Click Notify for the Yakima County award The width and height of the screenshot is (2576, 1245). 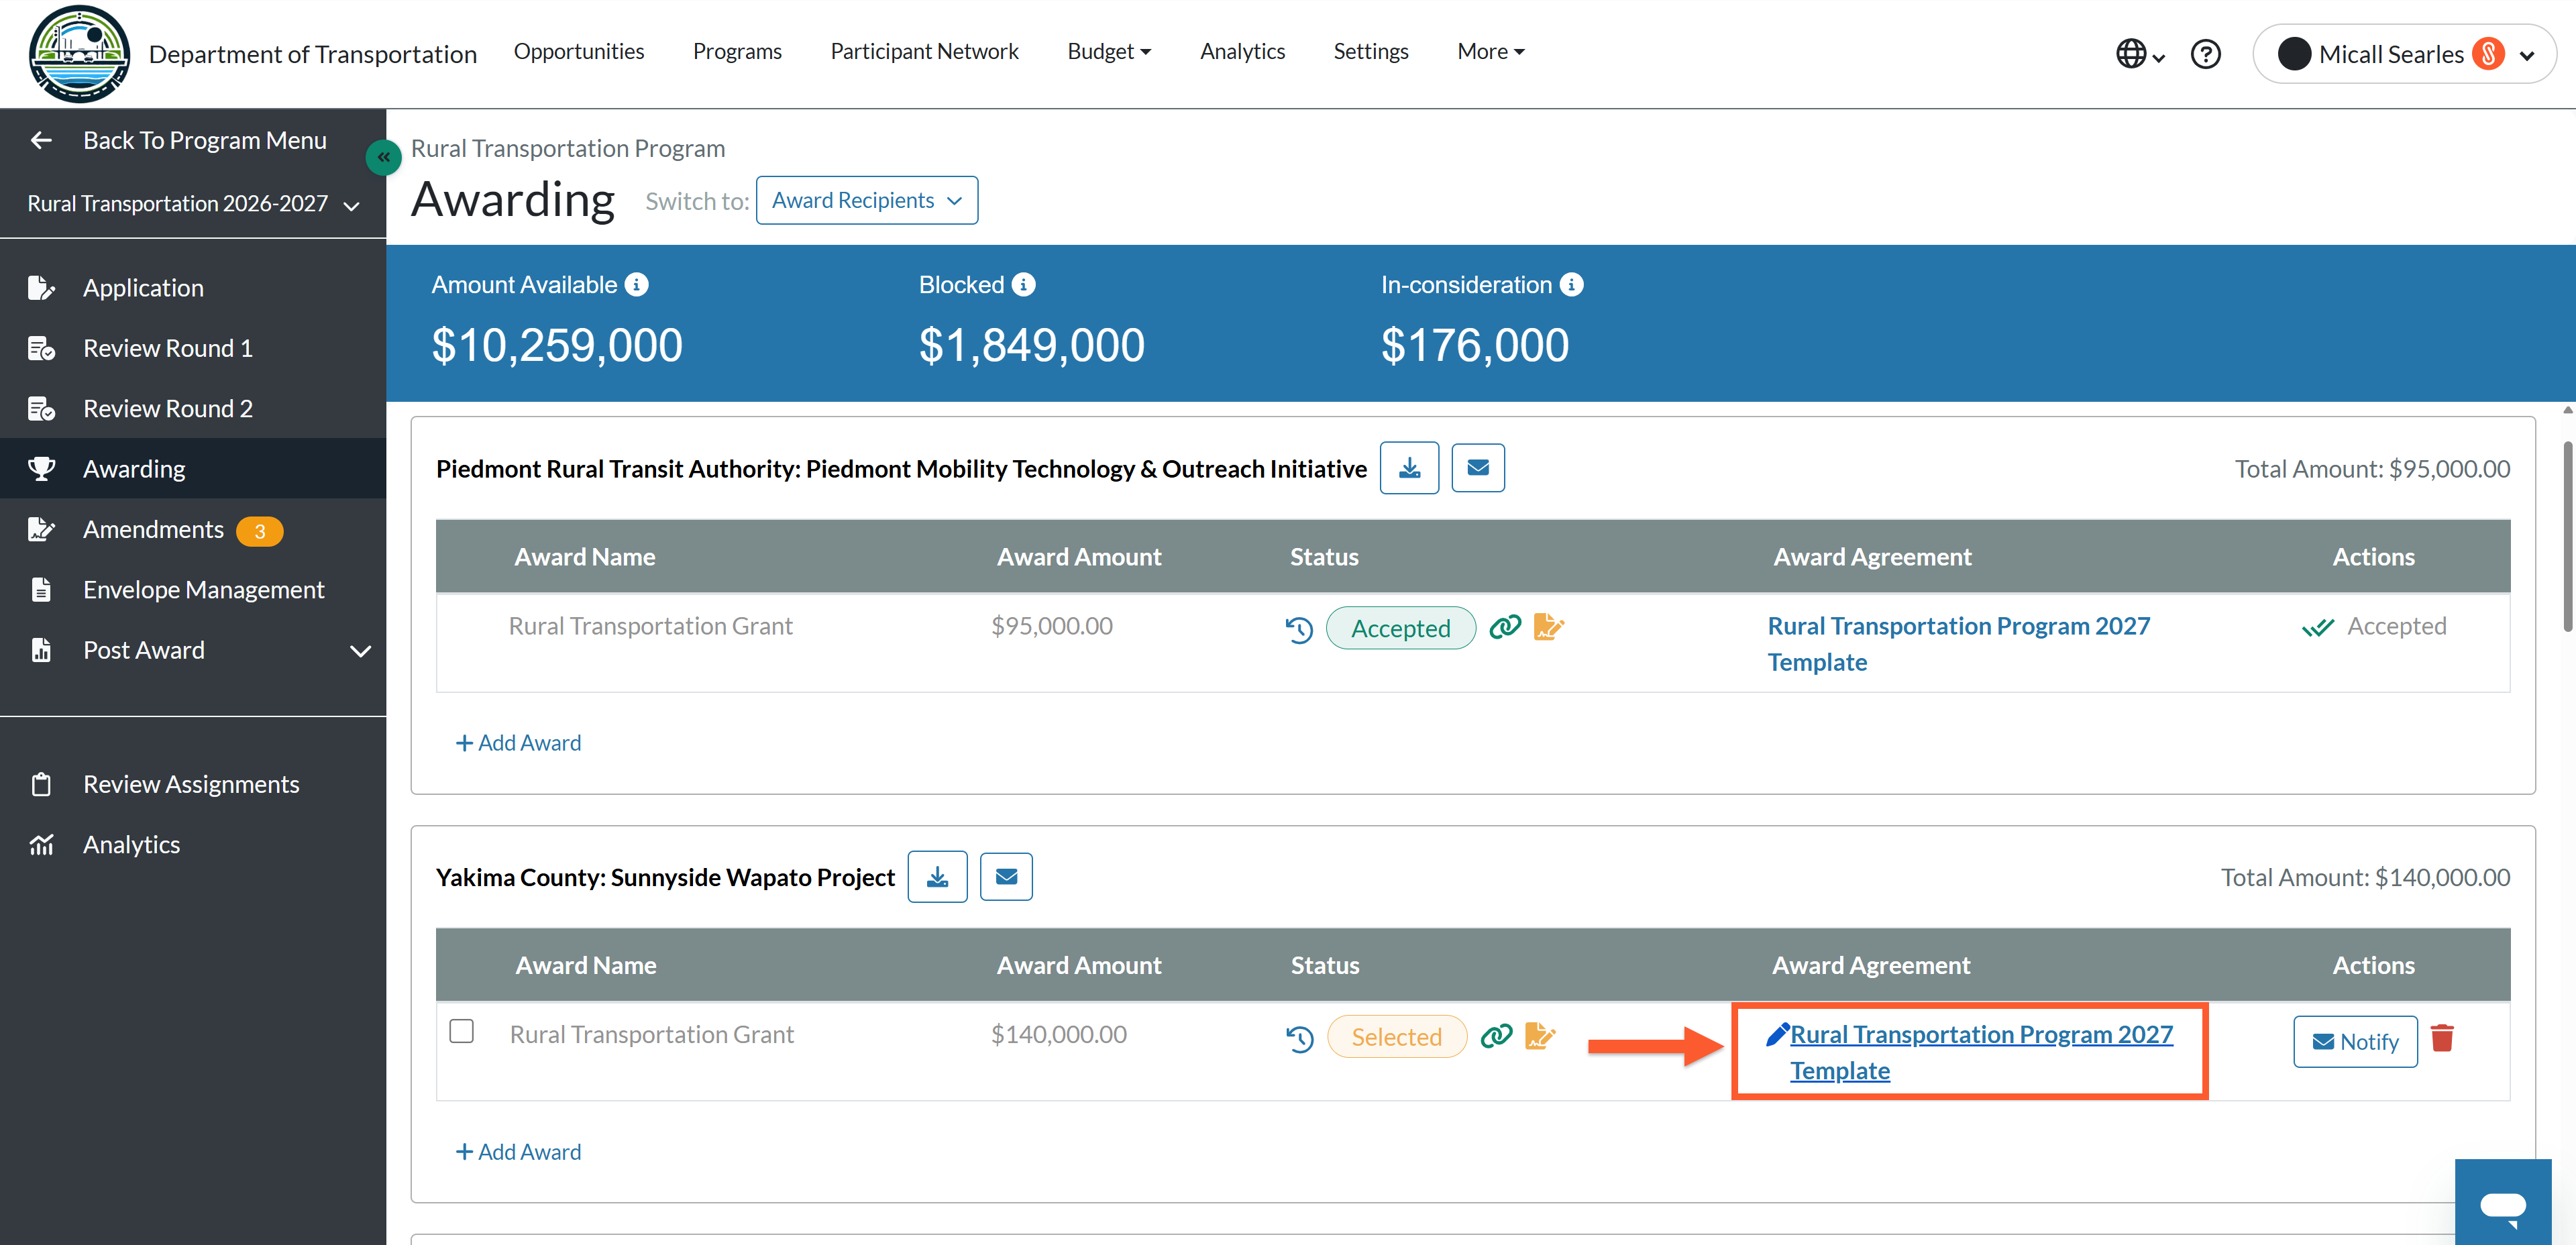coord(2355,1042)
